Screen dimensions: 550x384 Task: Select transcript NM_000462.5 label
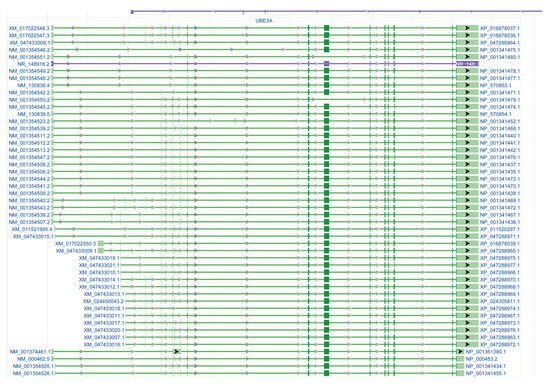(33, 359)
